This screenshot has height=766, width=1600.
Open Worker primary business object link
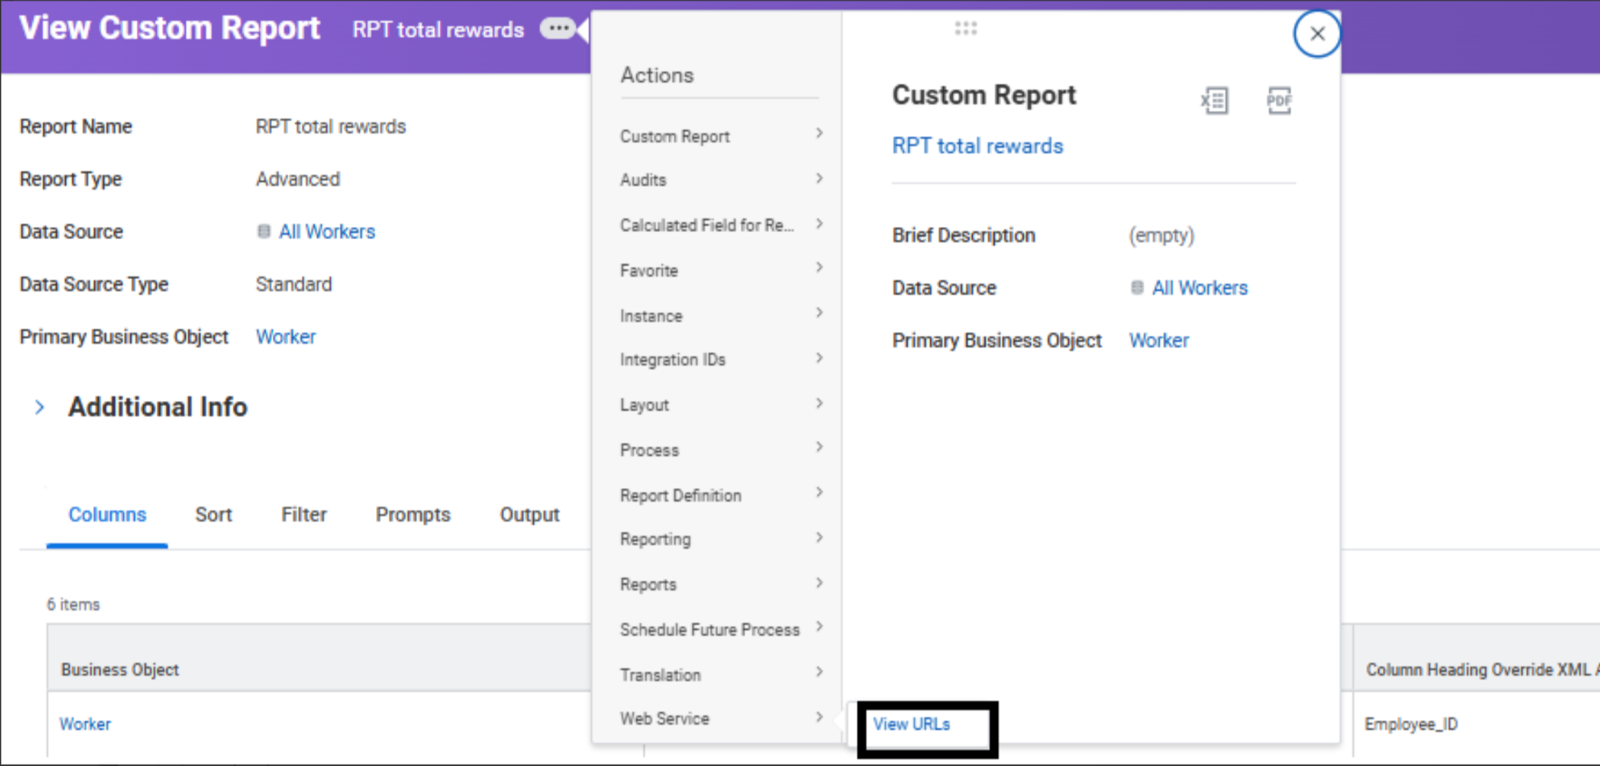pos(286,337)
